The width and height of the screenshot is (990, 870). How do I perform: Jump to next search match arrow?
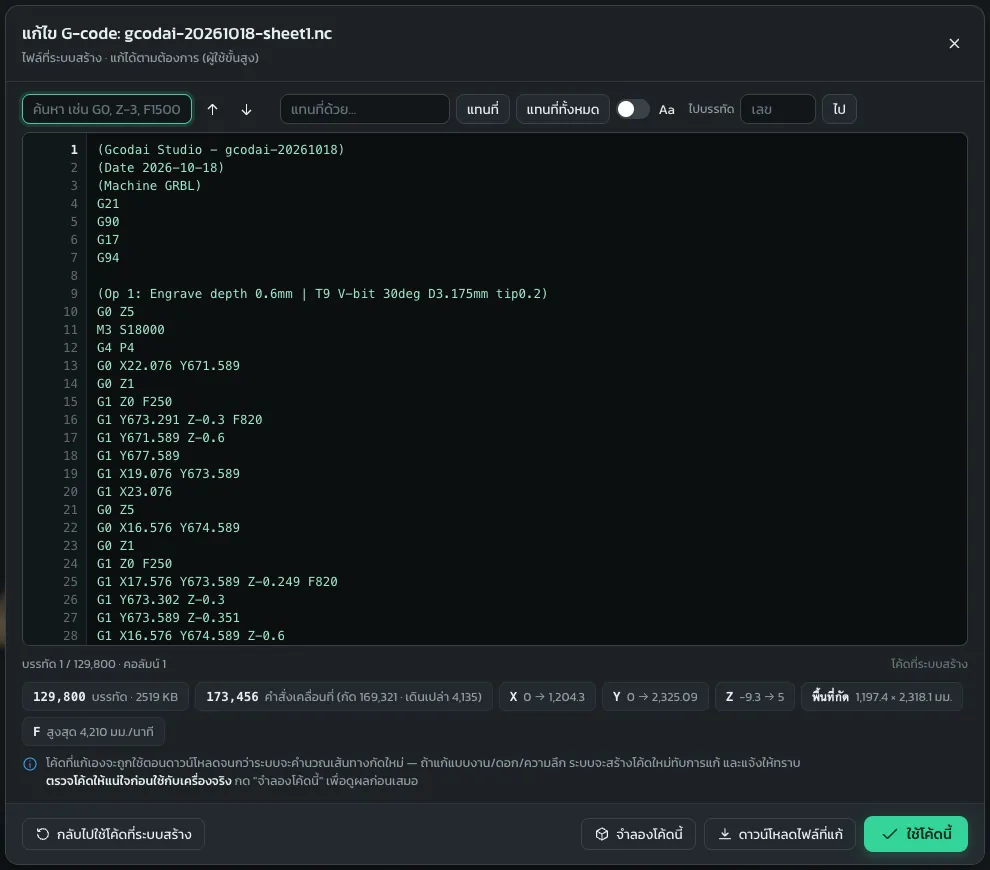246,109
